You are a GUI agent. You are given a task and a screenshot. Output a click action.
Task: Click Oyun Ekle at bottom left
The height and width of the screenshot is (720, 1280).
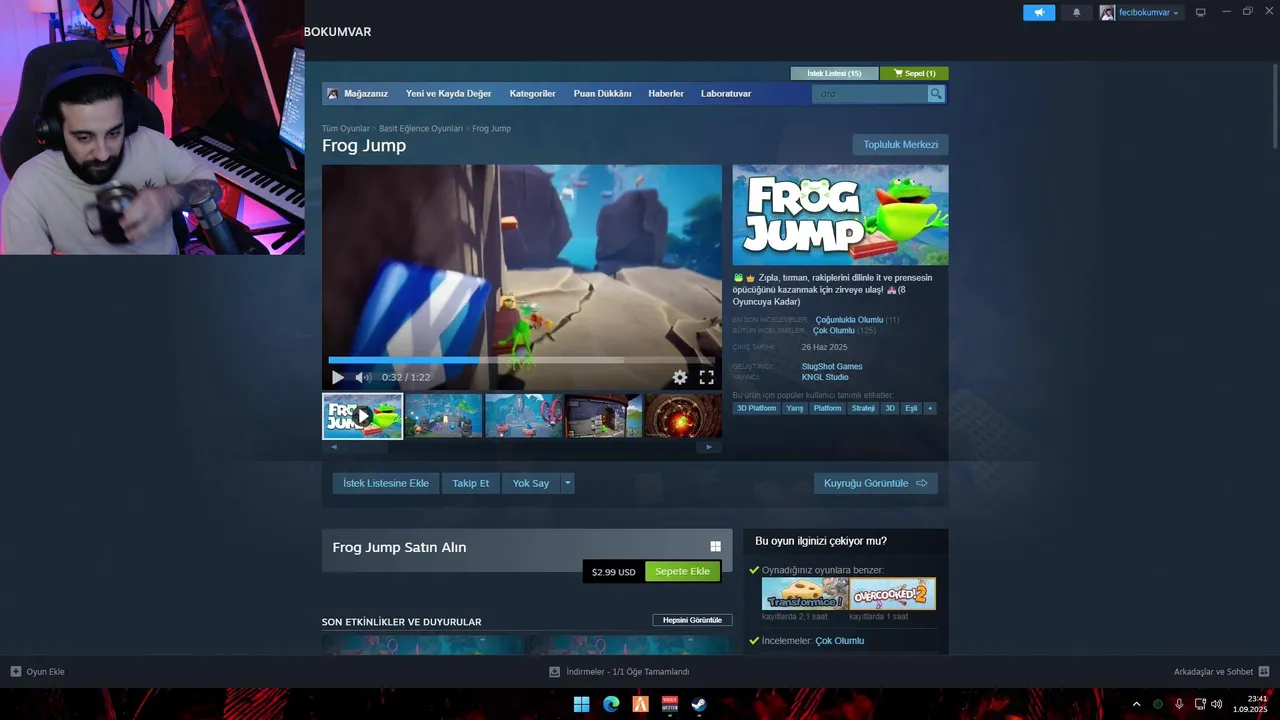pos(37,672)
